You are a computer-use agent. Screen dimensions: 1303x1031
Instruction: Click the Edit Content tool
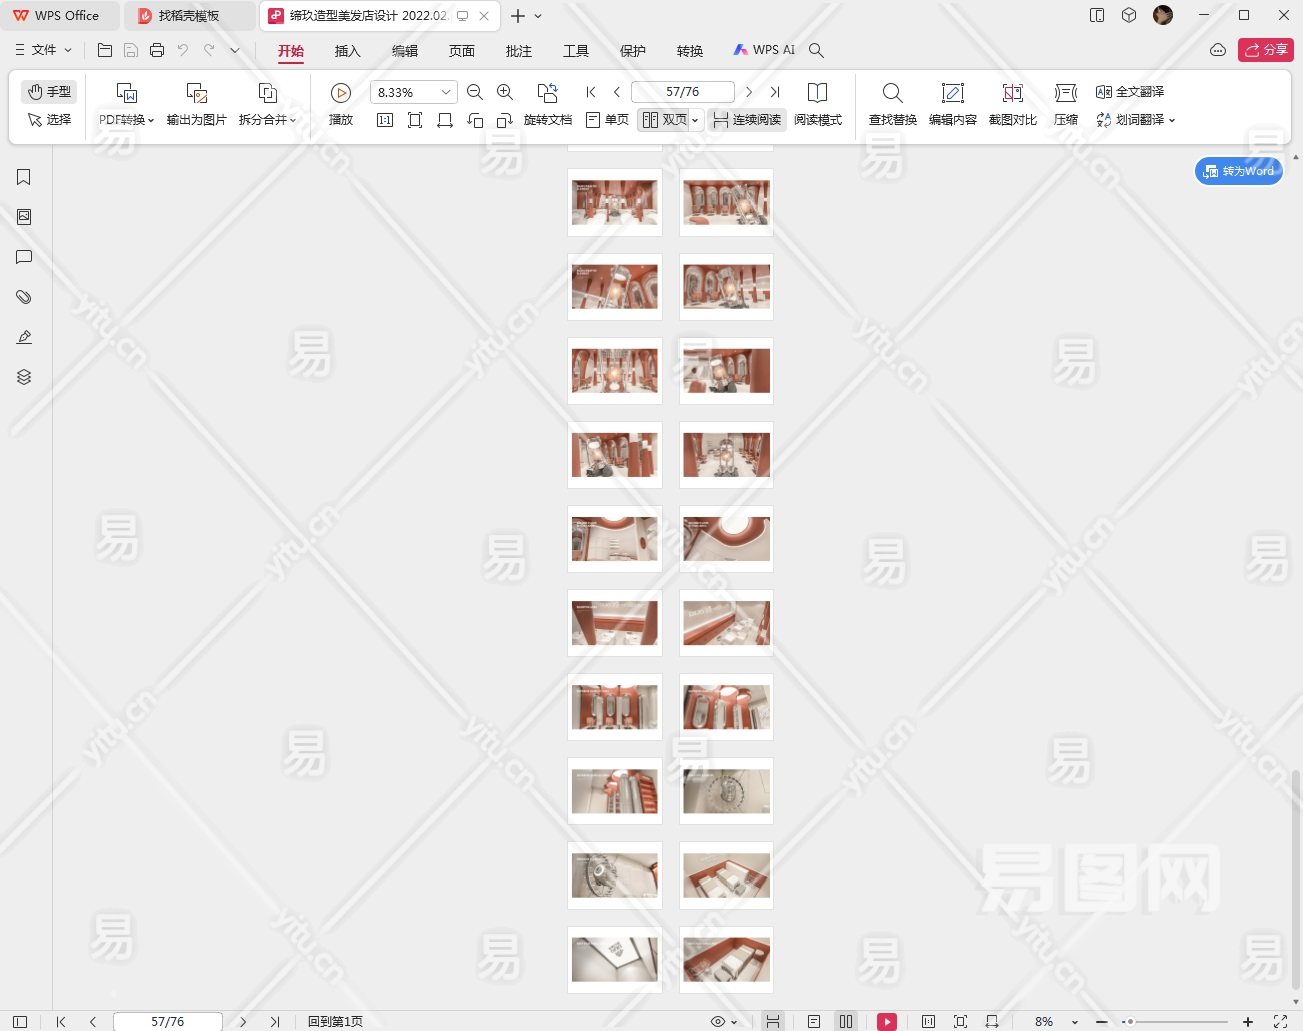click(952, 93)
